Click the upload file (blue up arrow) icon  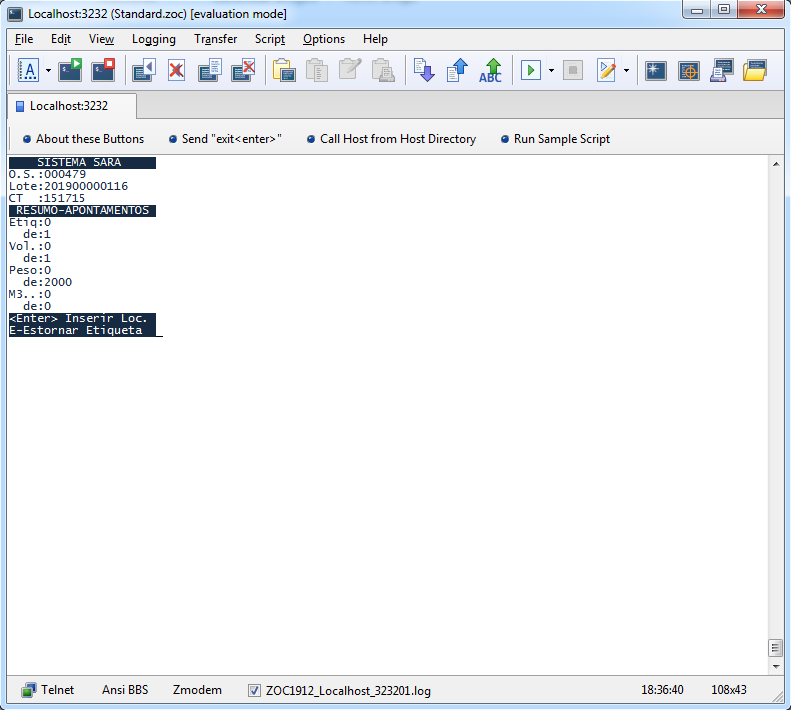[457, 70]
